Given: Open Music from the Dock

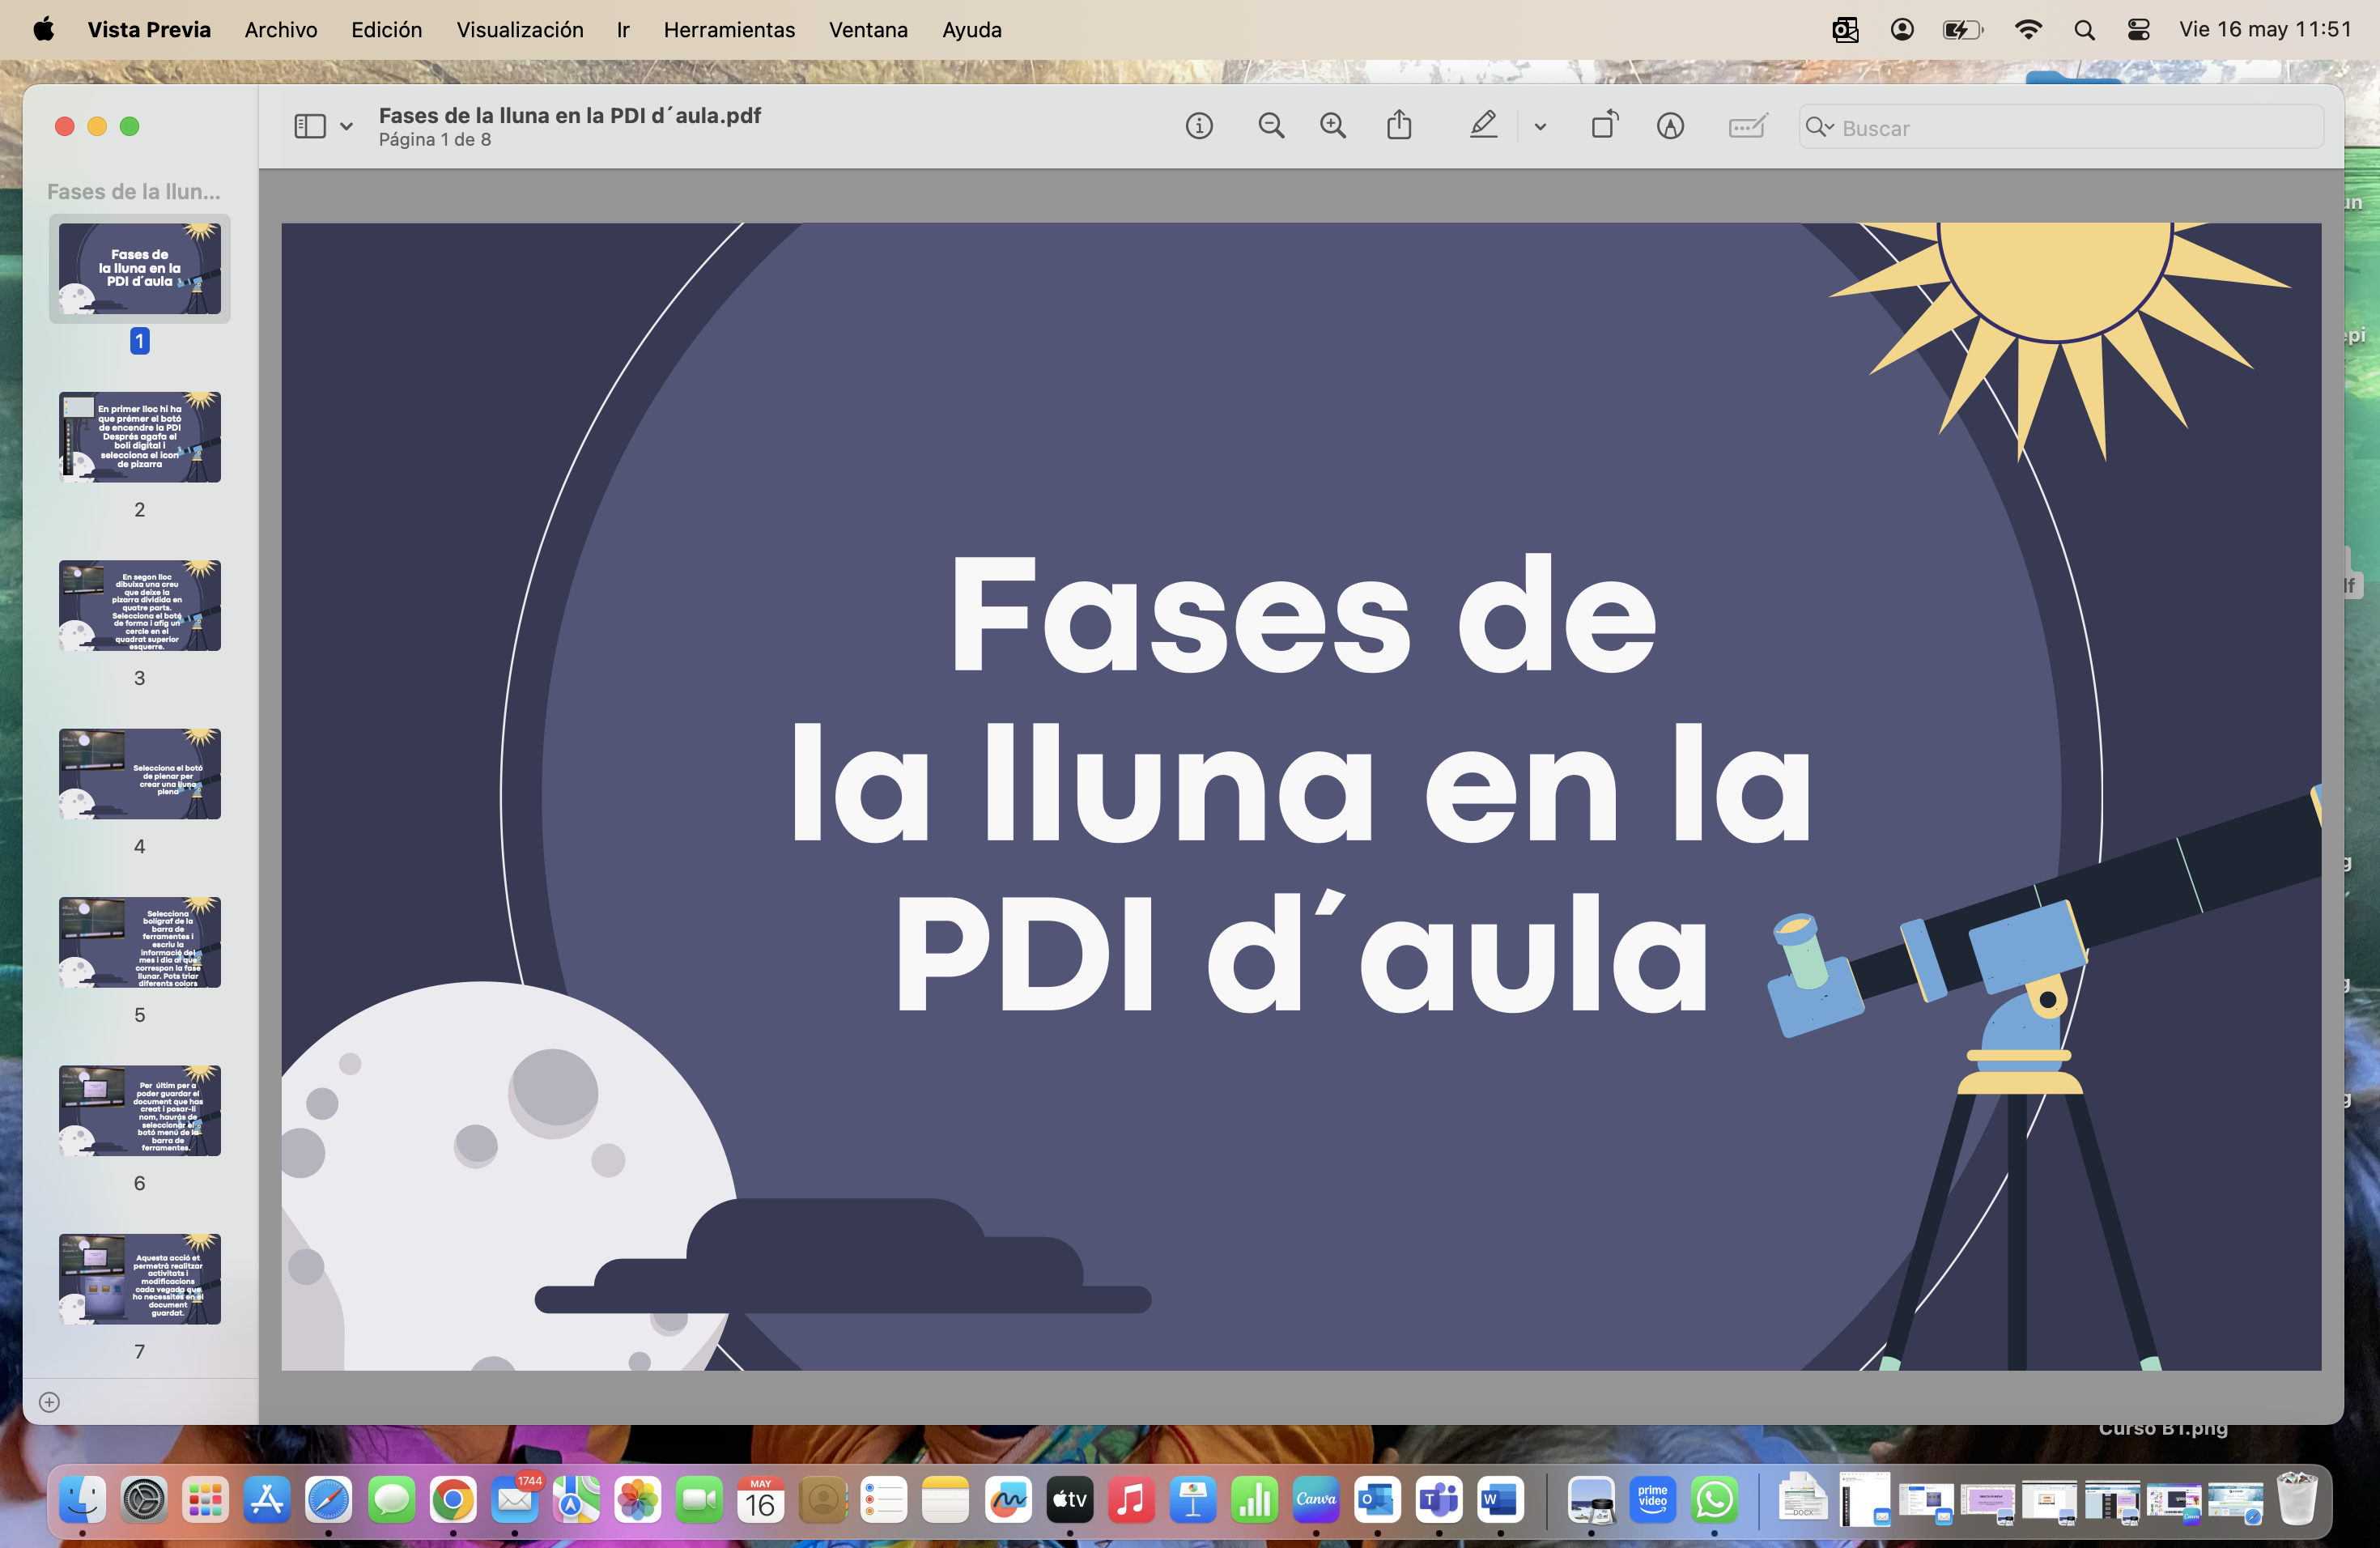Looking at the screenshot, I should tap(1131, 1500).
